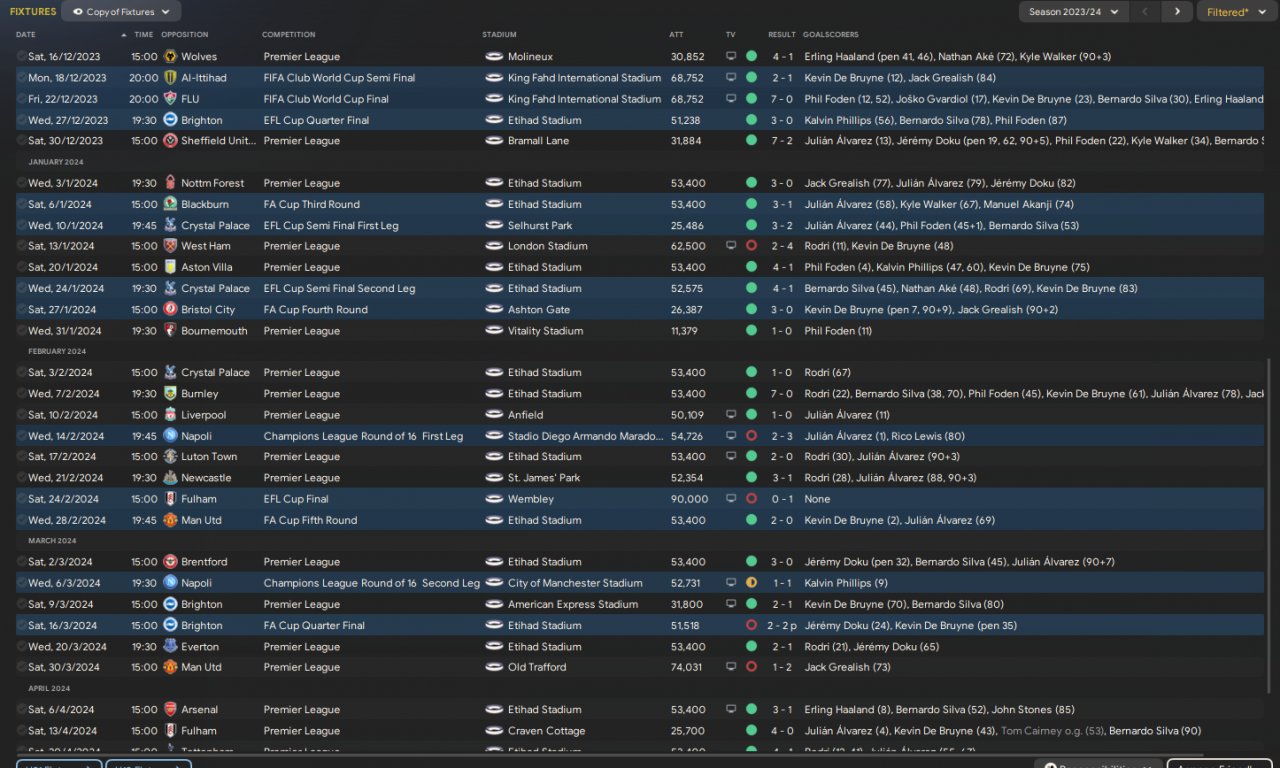Click the tick icon beside Sat, 16/12/2023

22,57
